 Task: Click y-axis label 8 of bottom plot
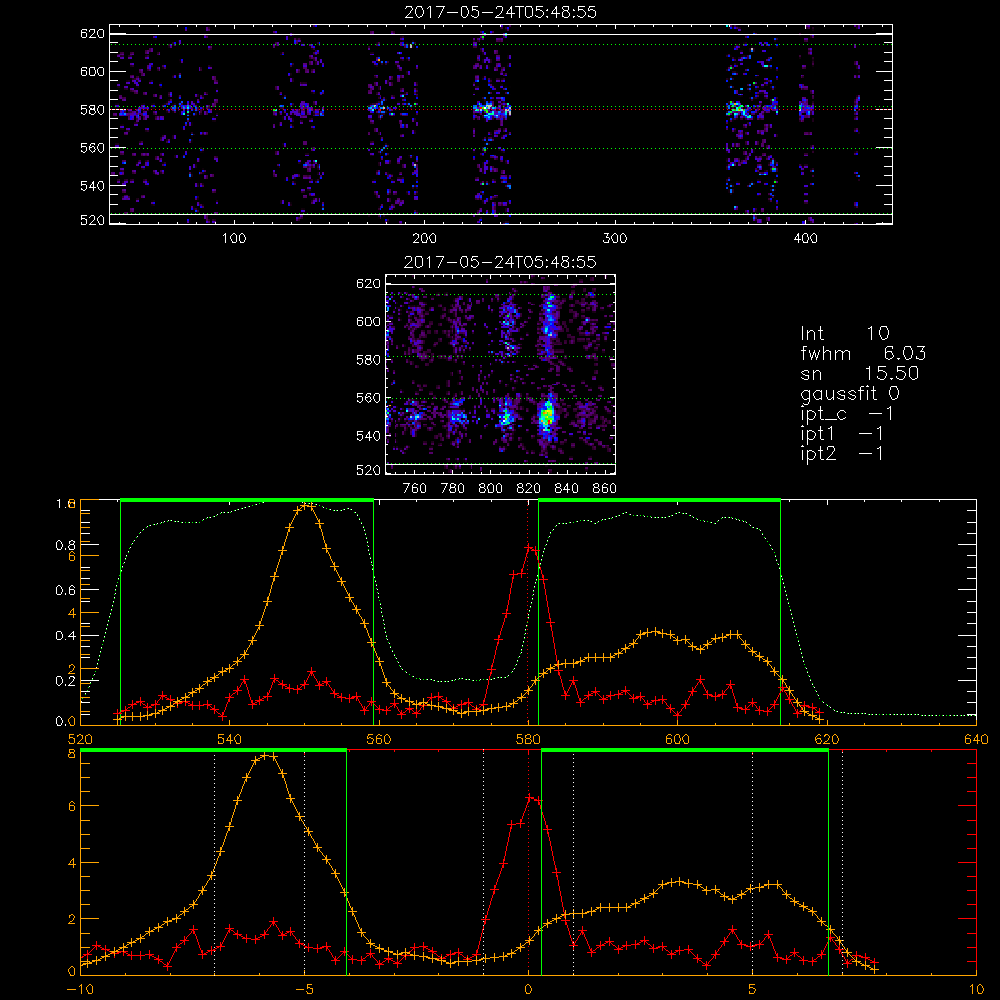tap(72, 754)
